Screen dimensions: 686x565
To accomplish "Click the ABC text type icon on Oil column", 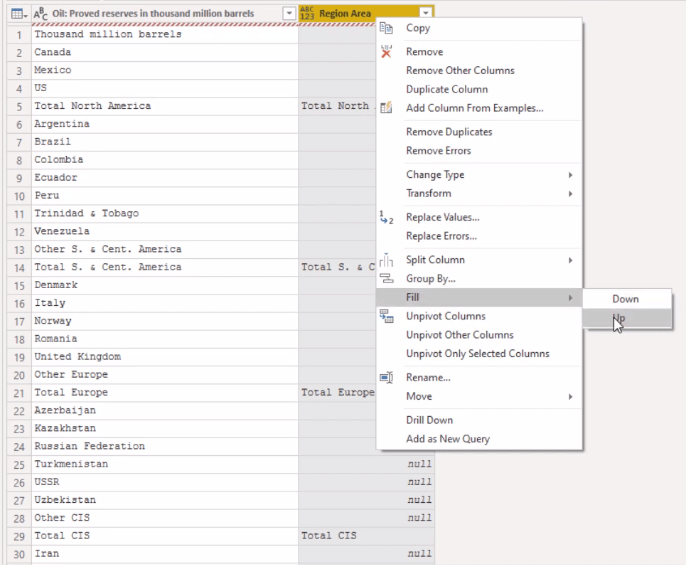I will [41, 14].
